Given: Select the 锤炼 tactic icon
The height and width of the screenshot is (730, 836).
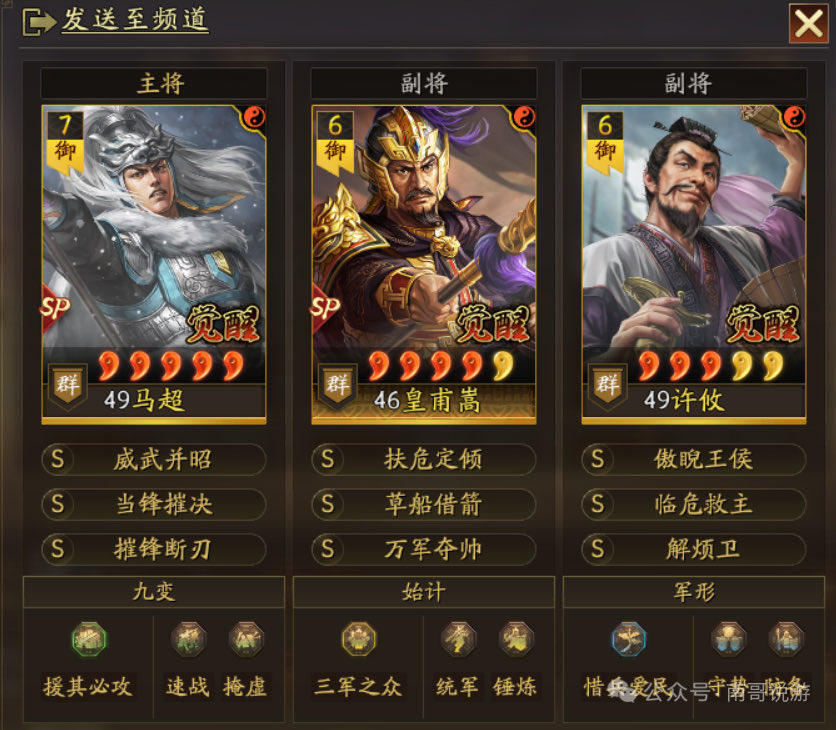Looking at the screenshot, I should pyautogui.click(x=516, y=639).
